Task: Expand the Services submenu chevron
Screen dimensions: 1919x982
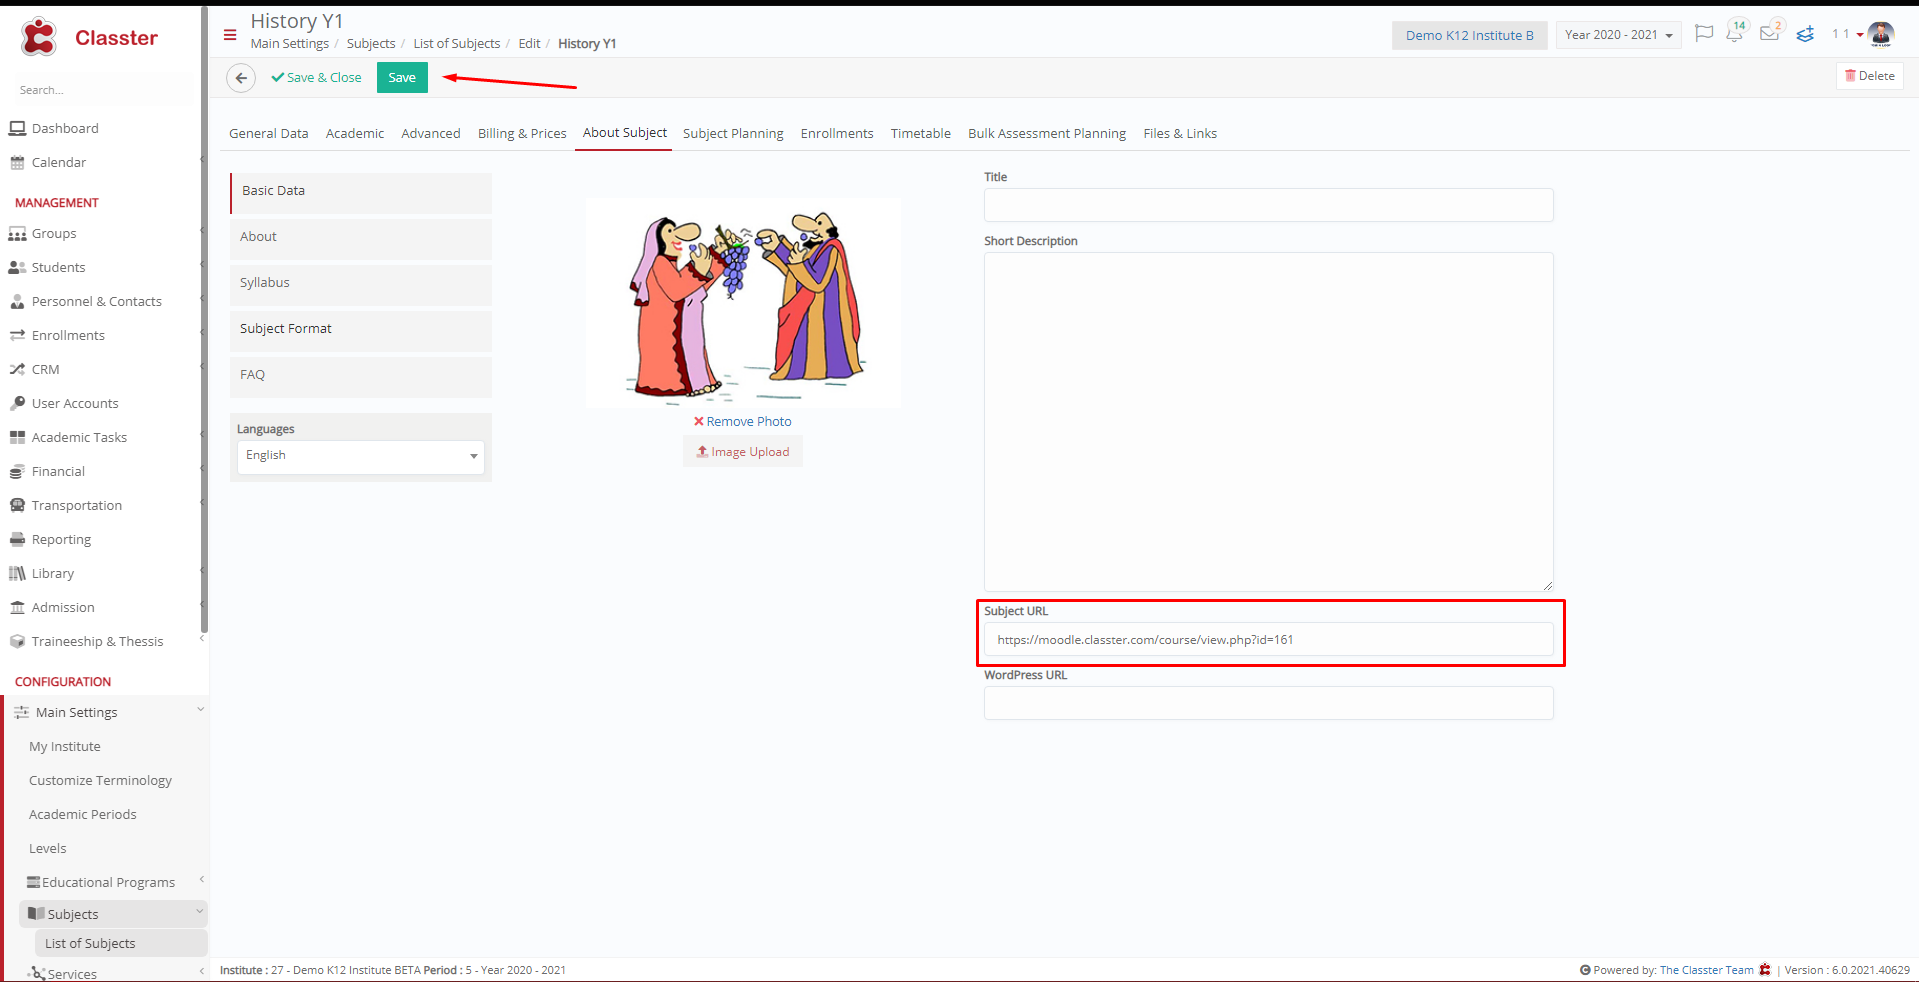Action: 201,971
